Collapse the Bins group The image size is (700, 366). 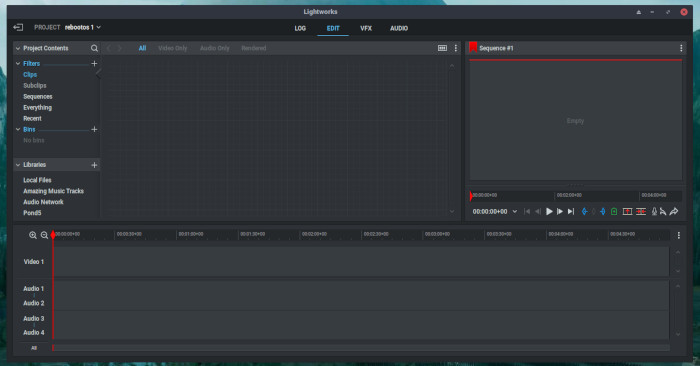[x=18, y=129]
